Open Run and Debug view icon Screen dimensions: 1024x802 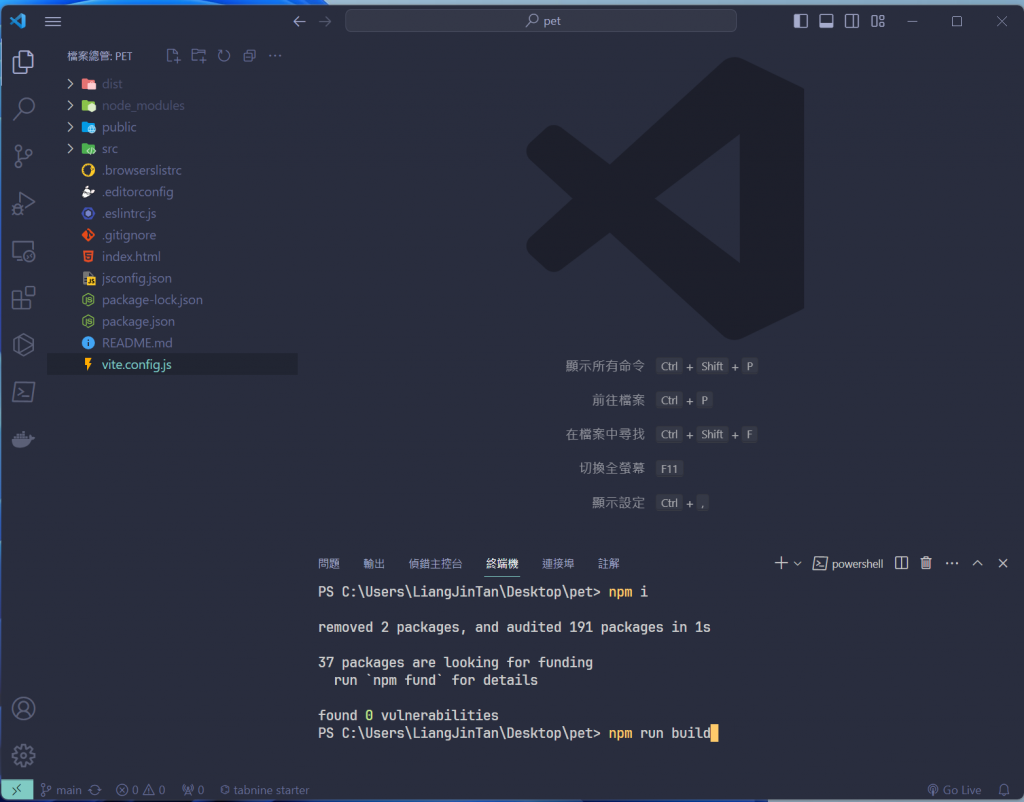(x=24, y=203)
